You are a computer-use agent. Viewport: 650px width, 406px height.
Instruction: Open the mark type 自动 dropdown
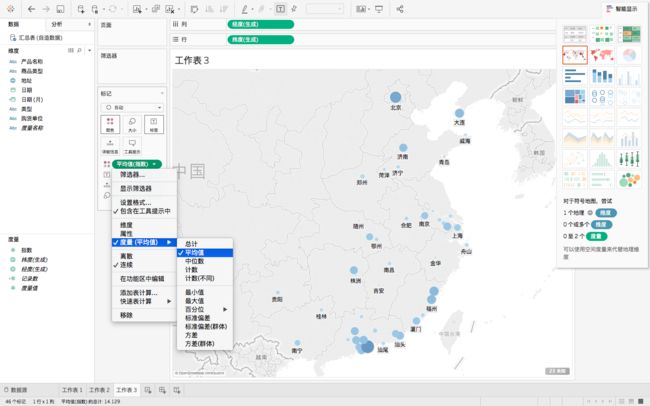click(132, 107)
